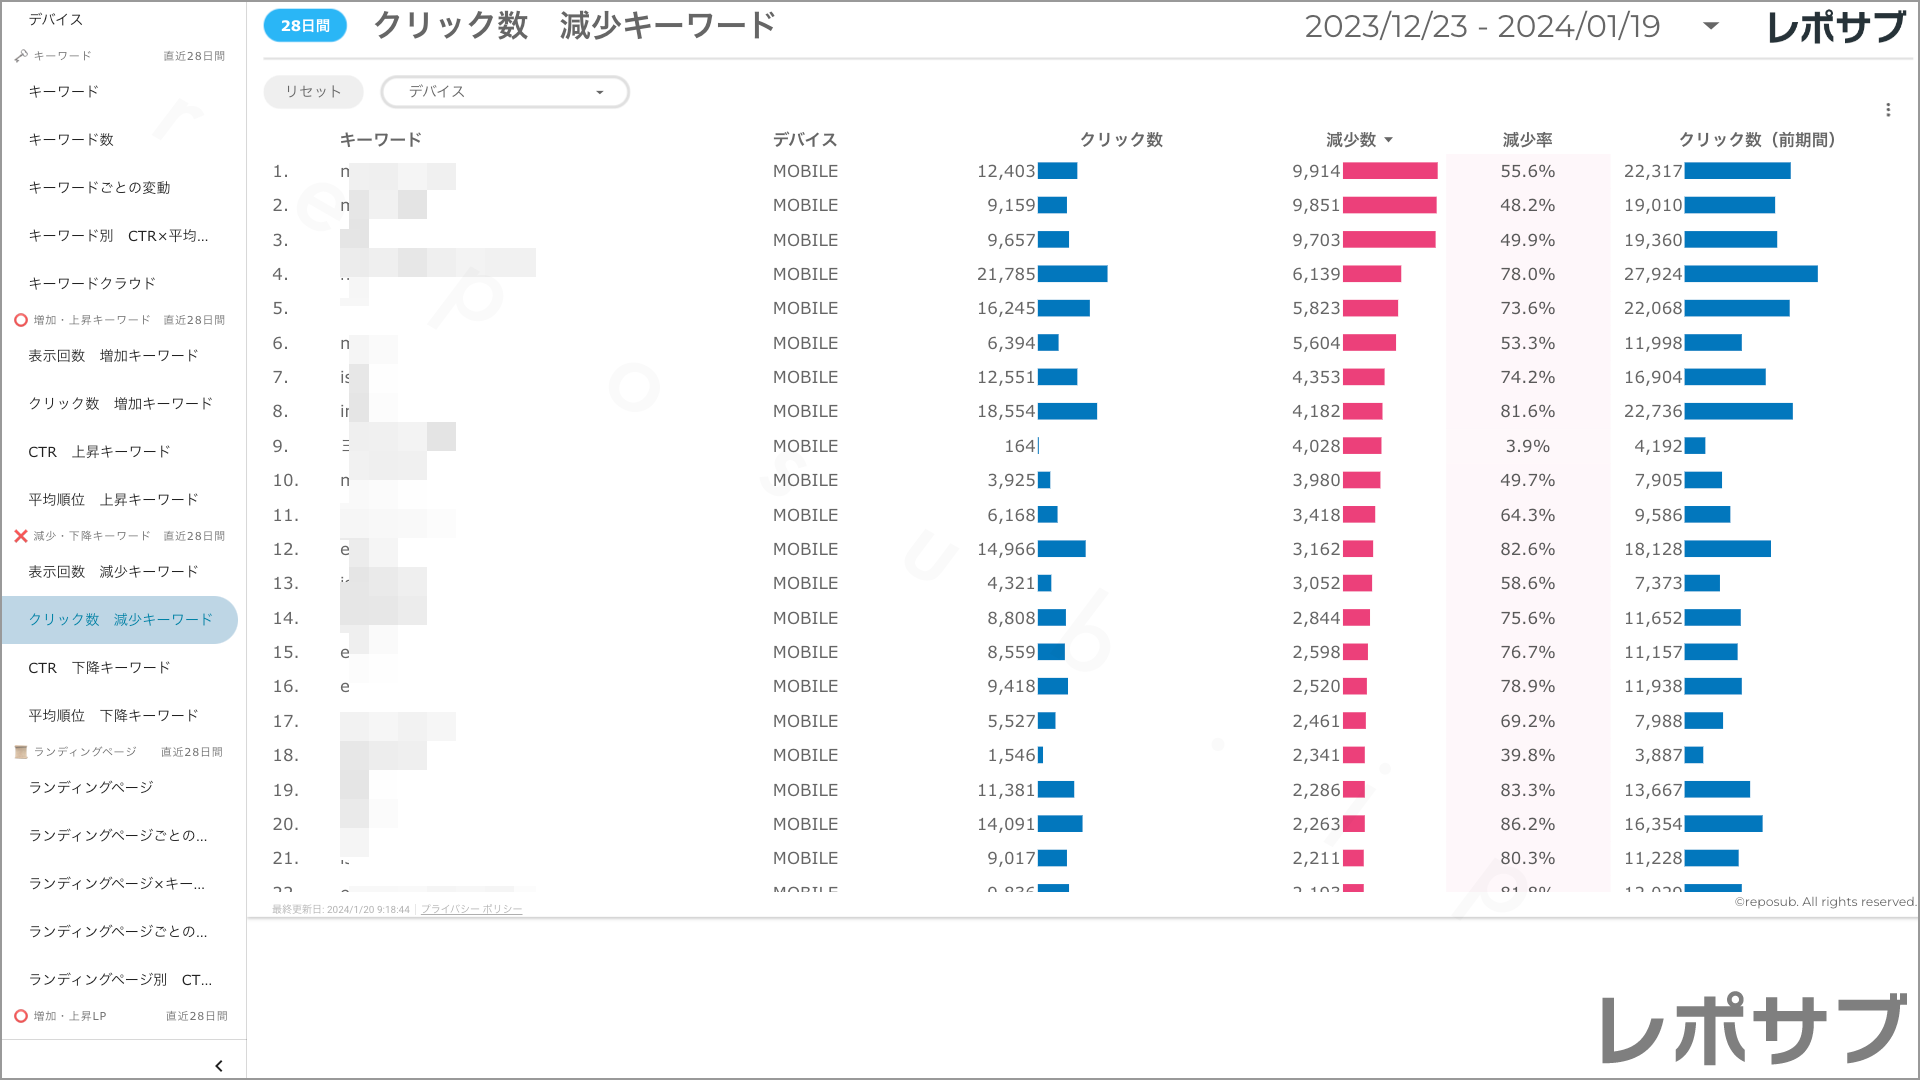This screenshot has height=1080, width=1920.
Task: Click the 28日間 period badge
Action: pyautogui.click(x=305, y=26)
